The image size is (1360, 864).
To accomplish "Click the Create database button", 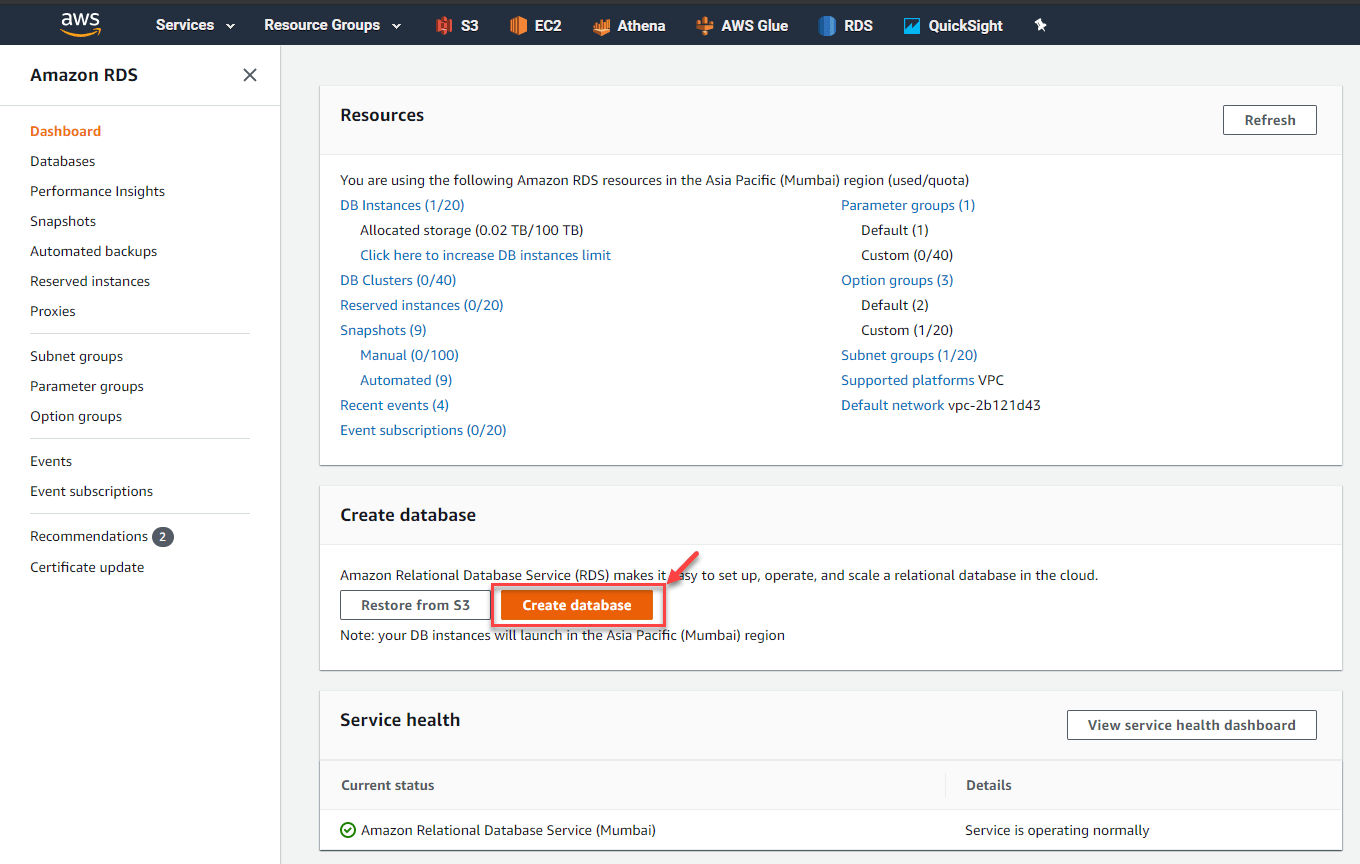I will coord(578,605).
